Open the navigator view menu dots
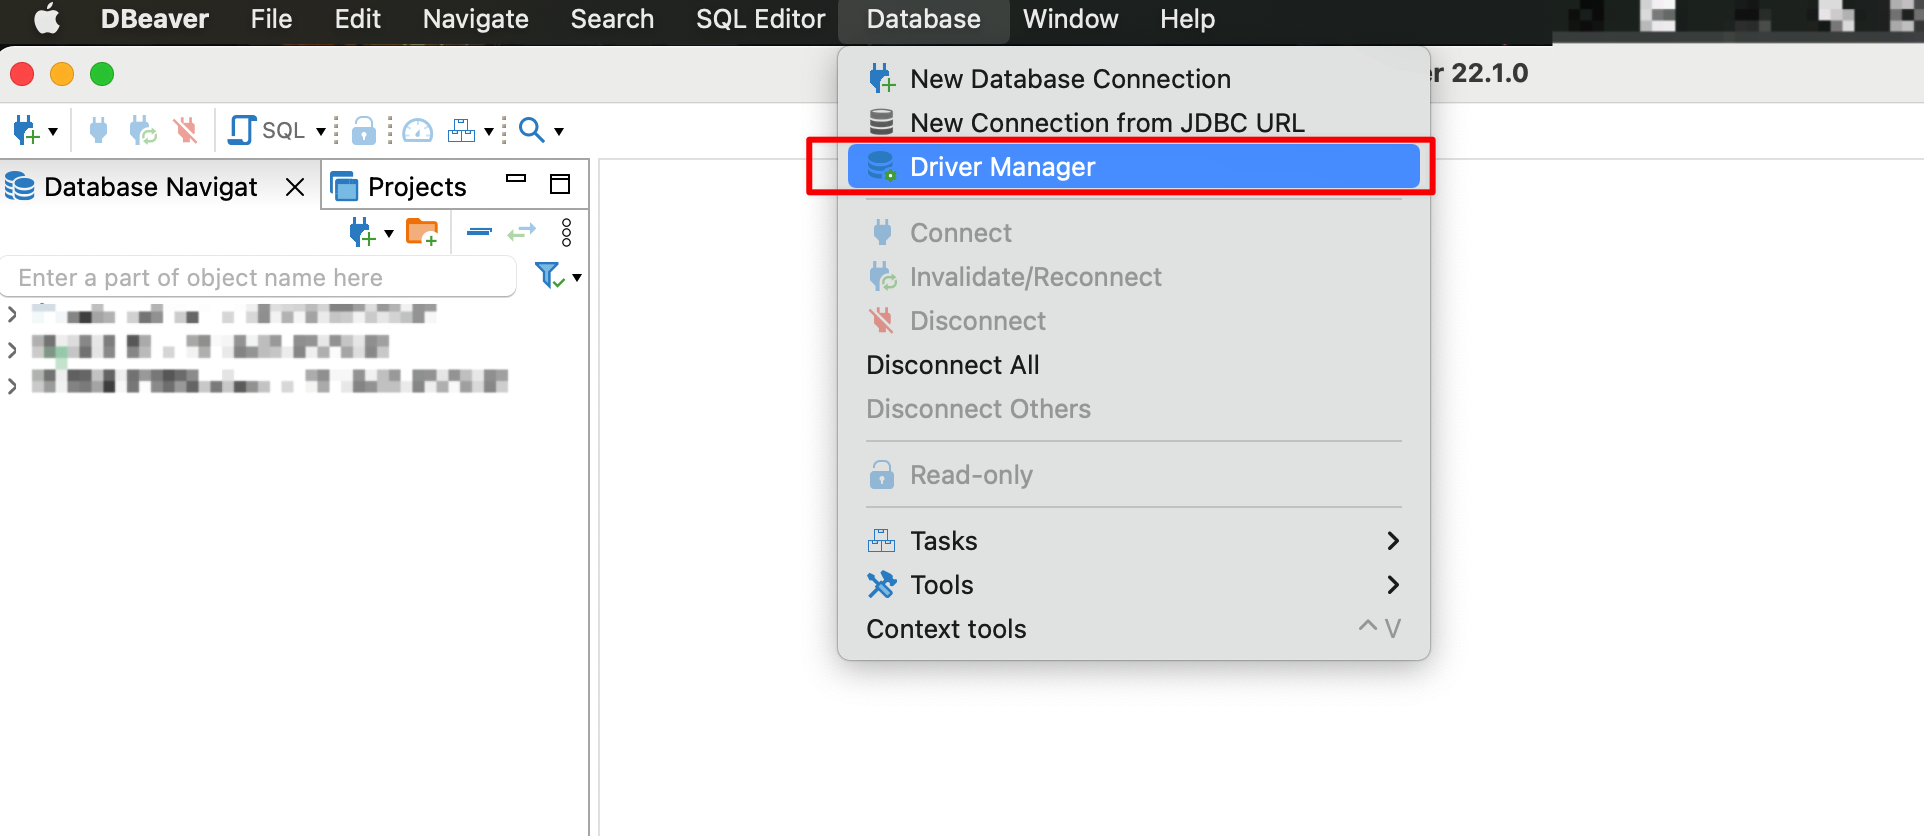The height and width of the screenshot is (836, 1924). tap(567, 233)
